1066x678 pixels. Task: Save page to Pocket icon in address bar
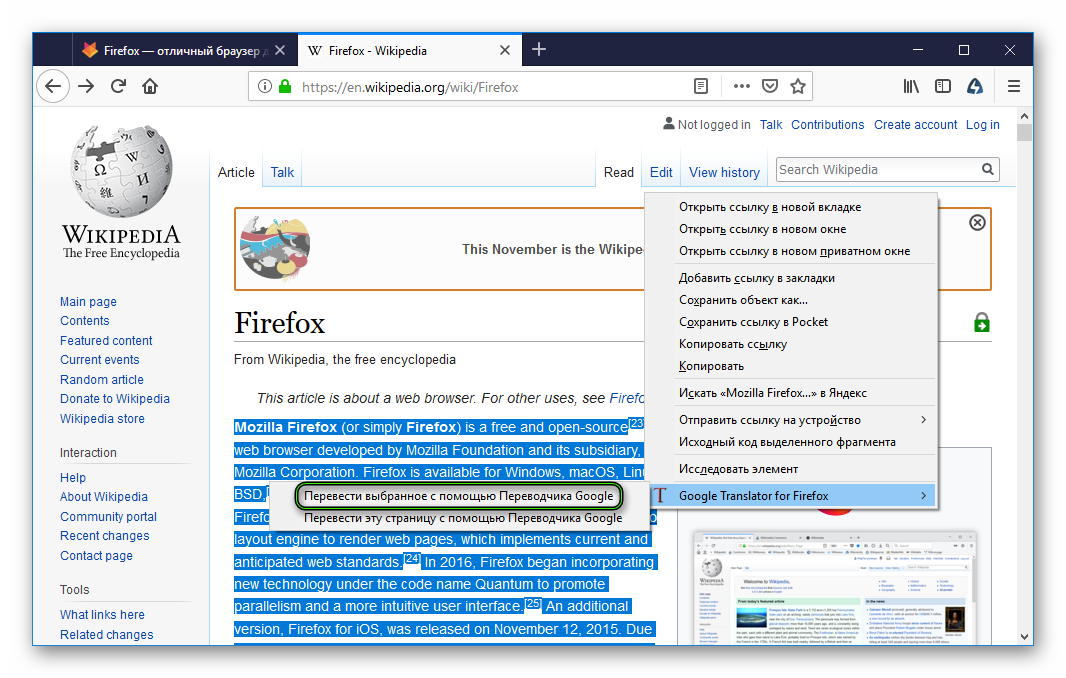click(x=770, y=87)
